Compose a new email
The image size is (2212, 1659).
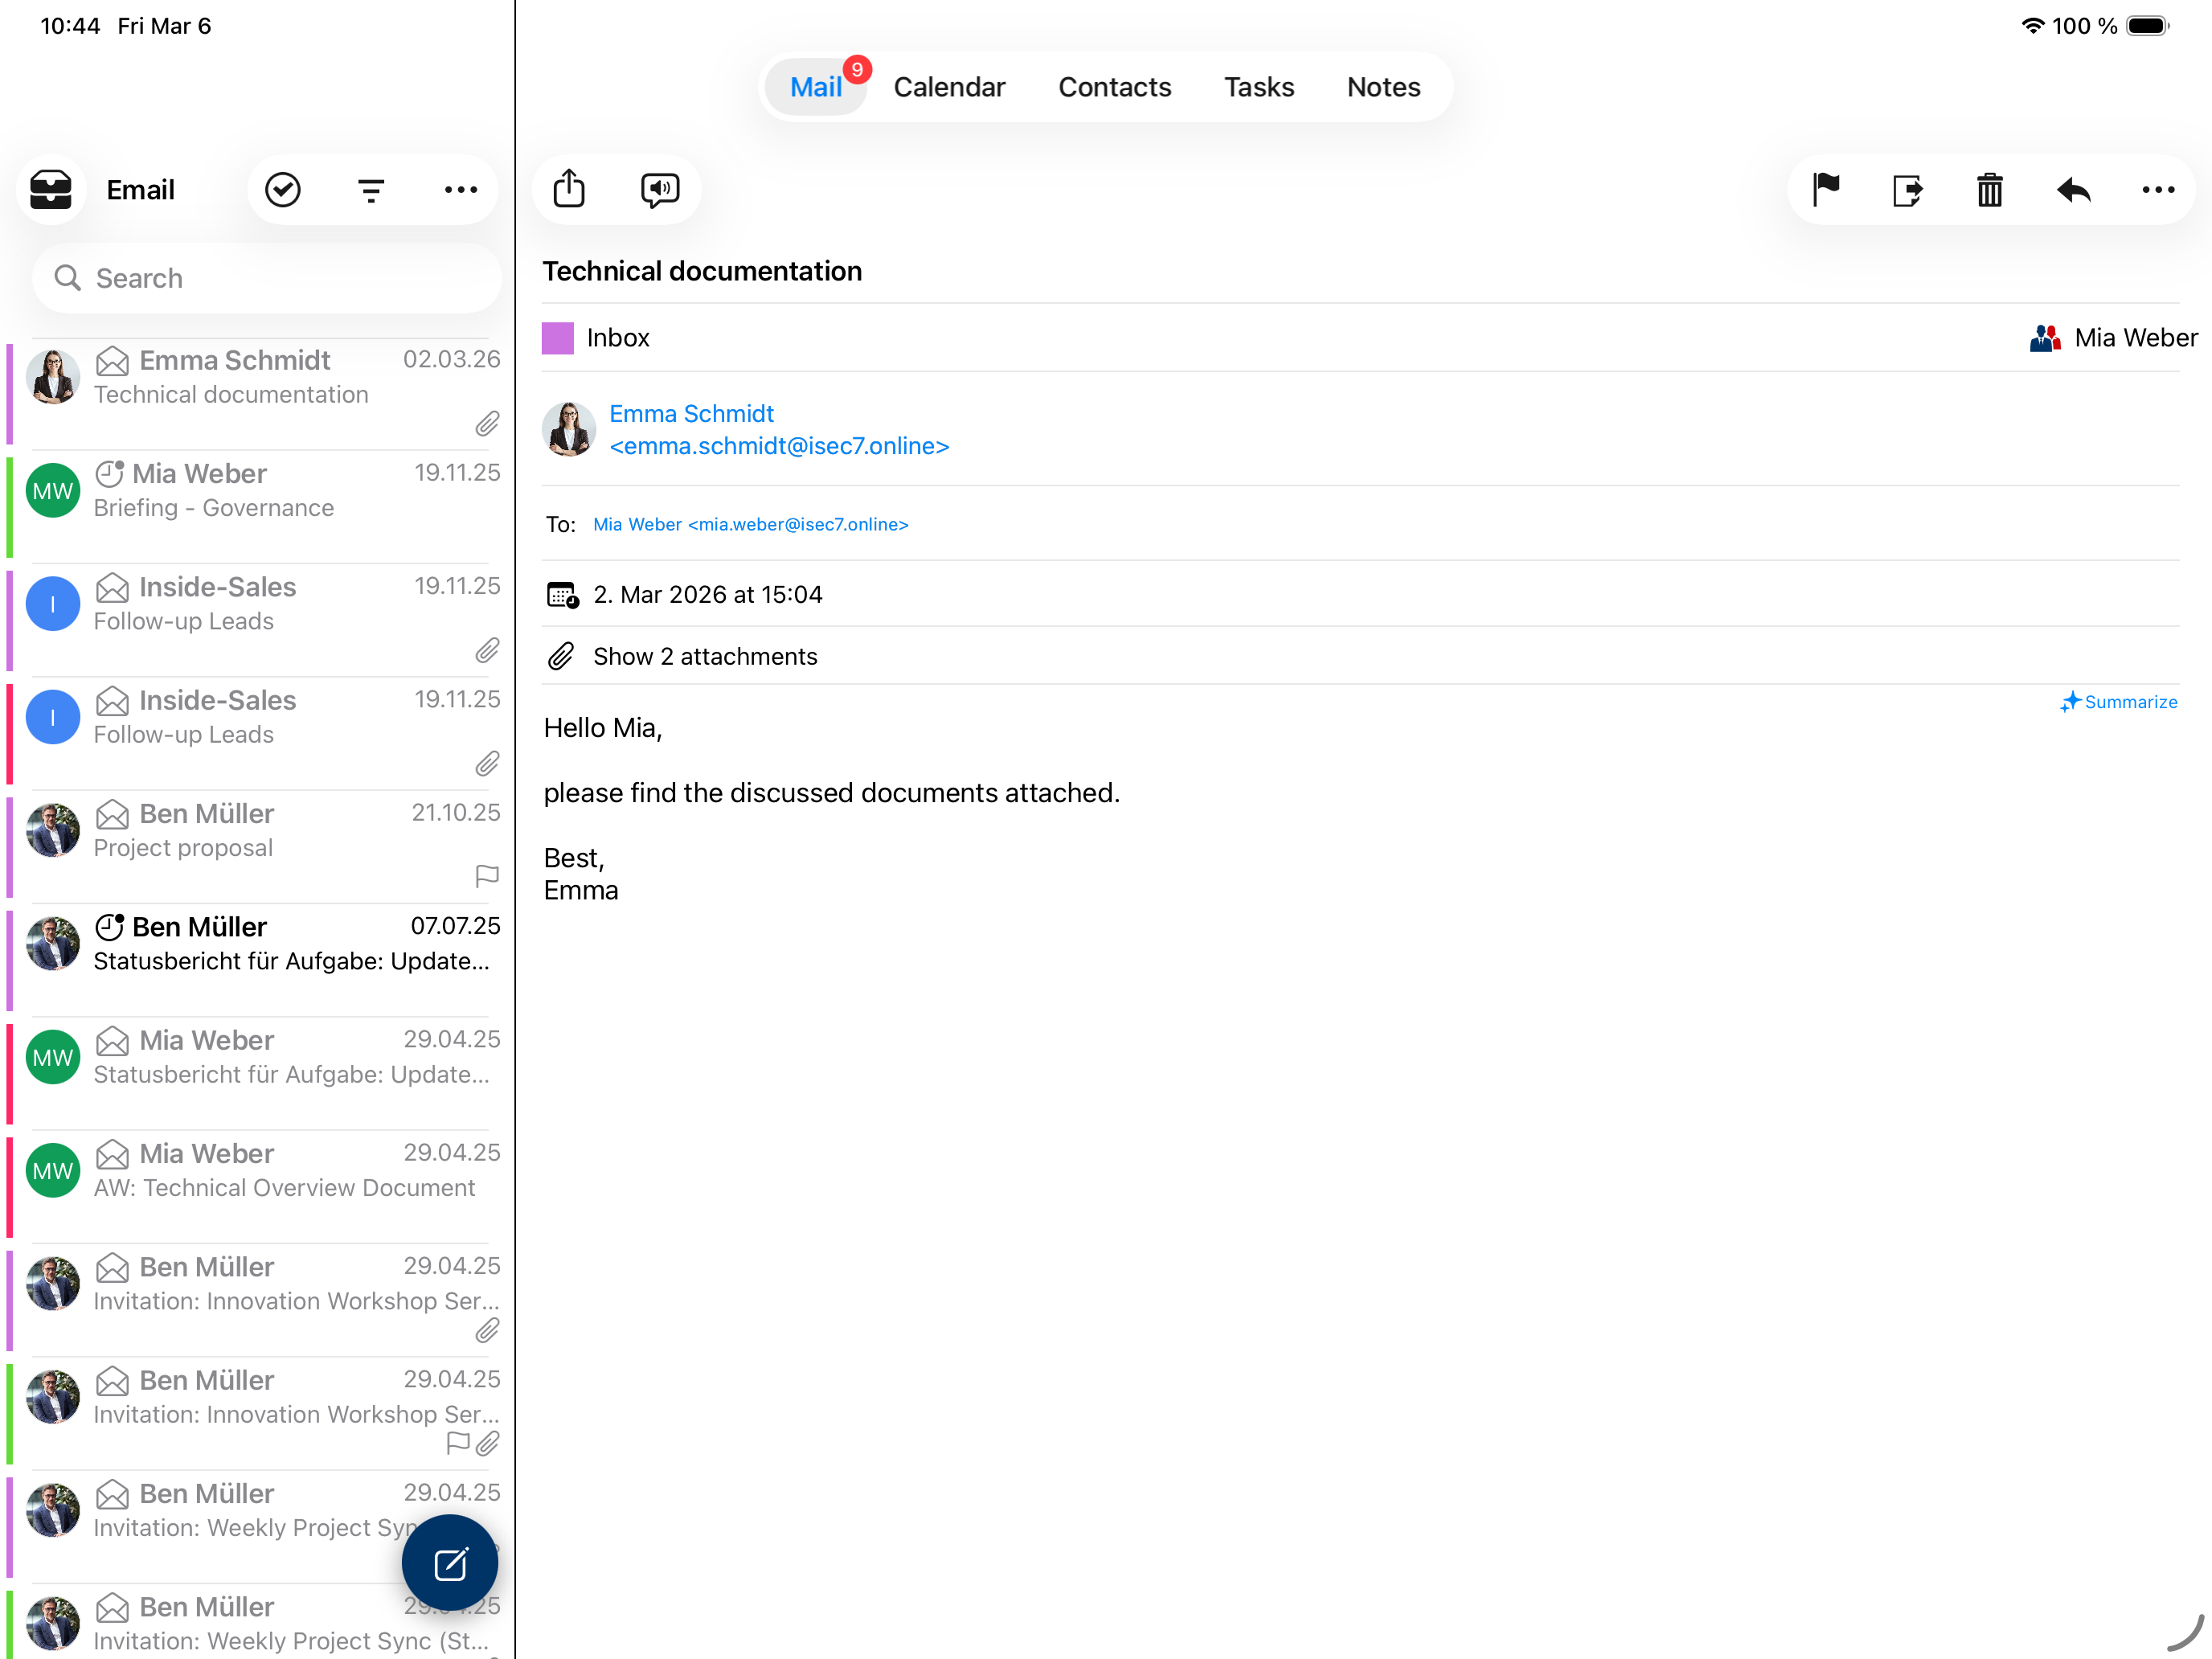[449, 1562]
